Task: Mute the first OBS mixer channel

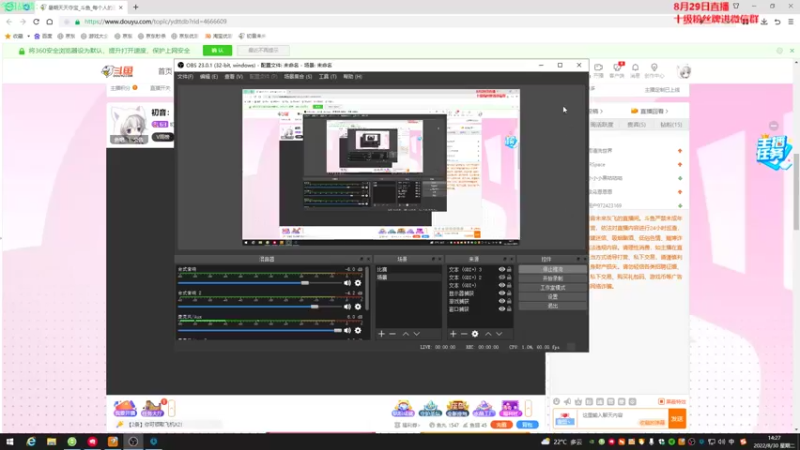Action: coord(347,283)
